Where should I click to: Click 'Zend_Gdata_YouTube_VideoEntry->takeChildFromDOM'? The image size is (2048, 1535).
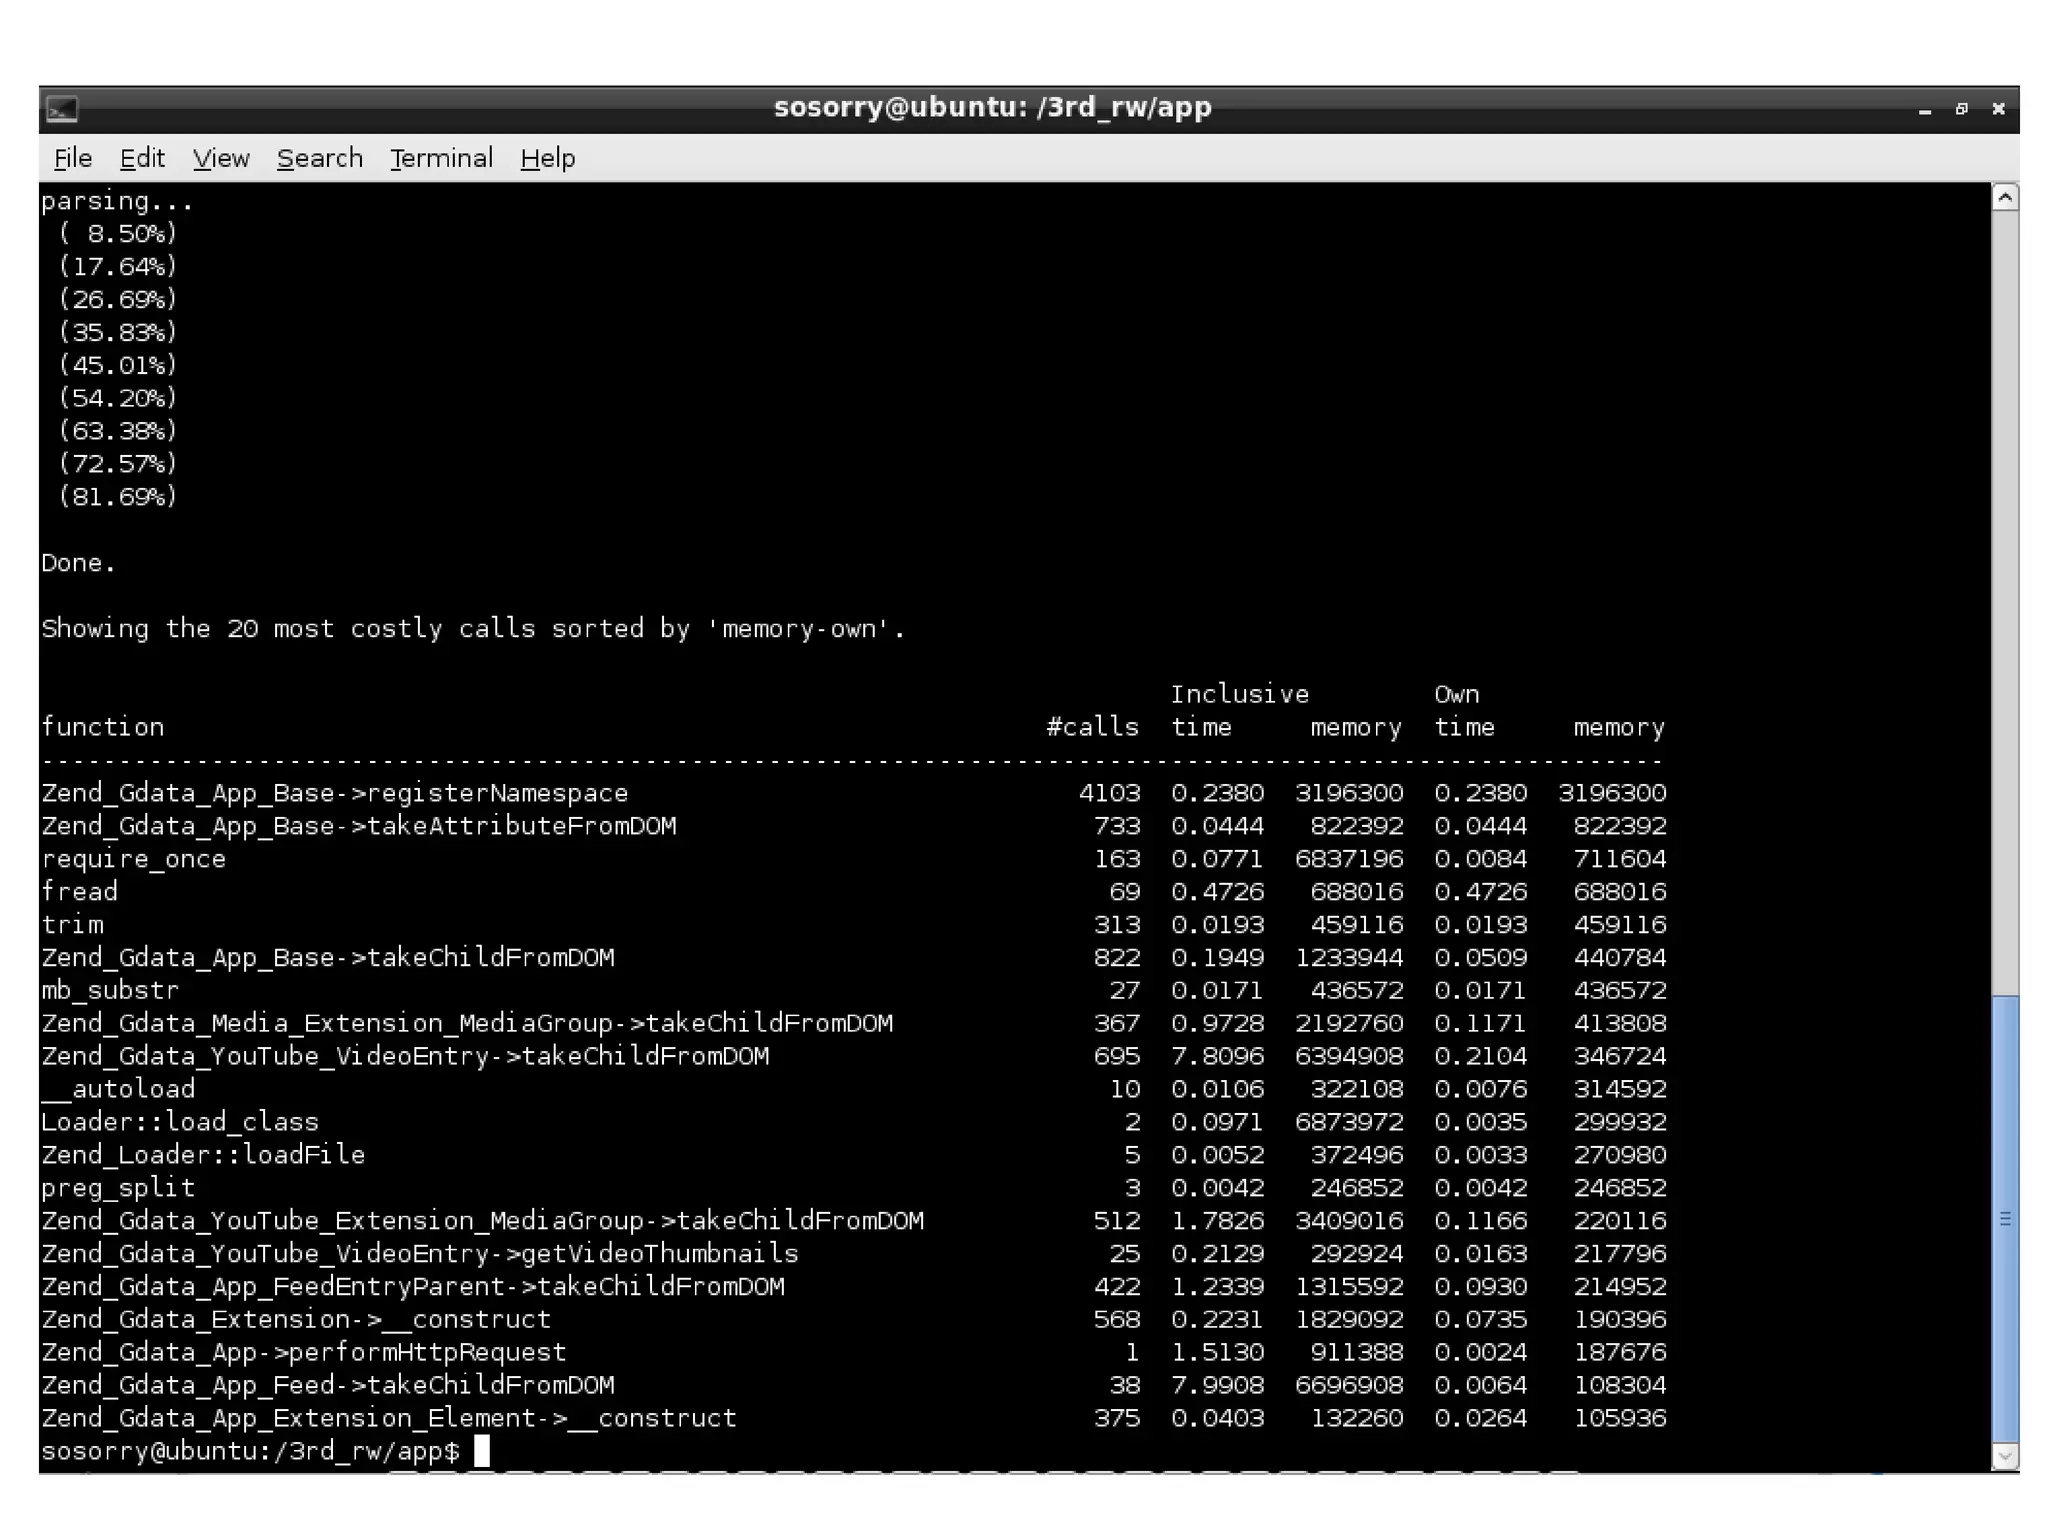click(x=405, y=1056)
